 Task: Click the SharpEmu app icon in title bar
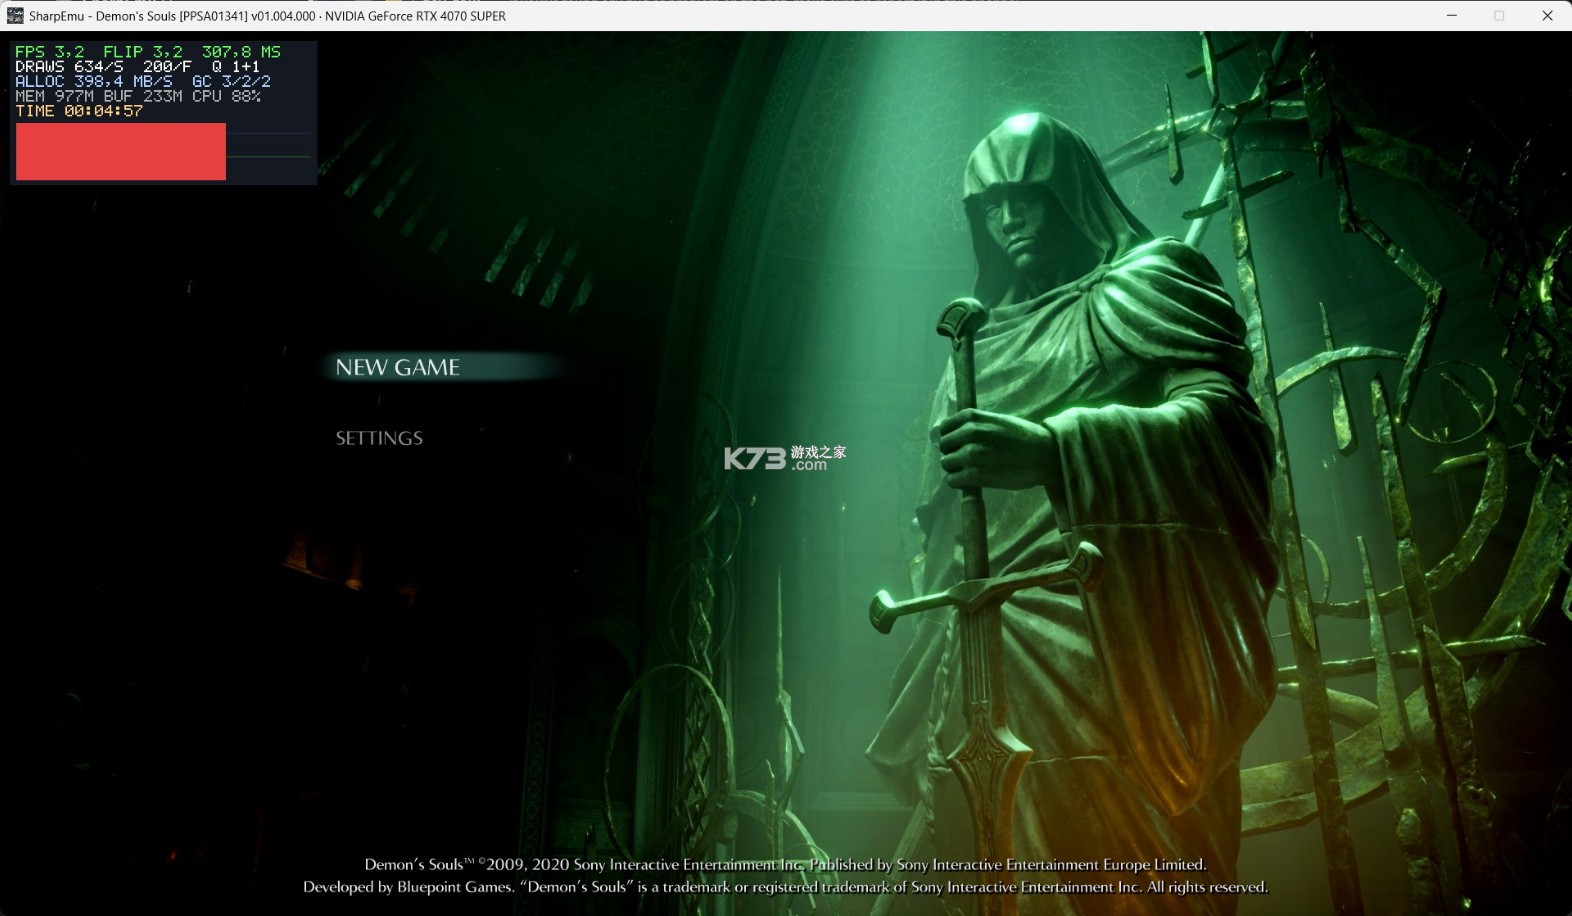(x=15, y=16)
